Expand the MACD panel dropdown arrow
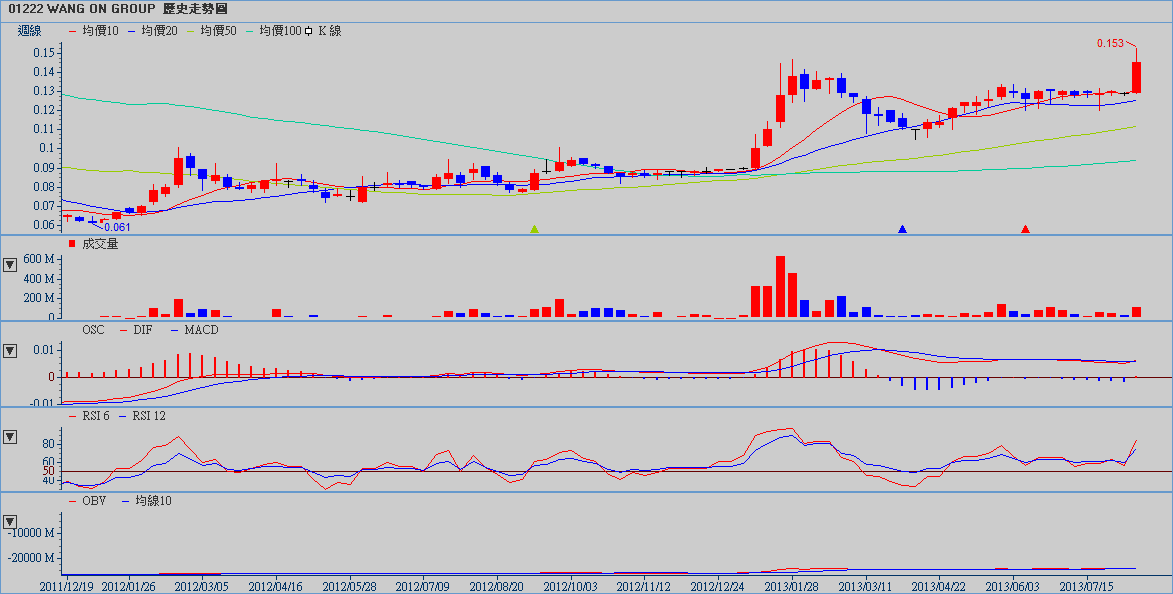 [10, 351]
